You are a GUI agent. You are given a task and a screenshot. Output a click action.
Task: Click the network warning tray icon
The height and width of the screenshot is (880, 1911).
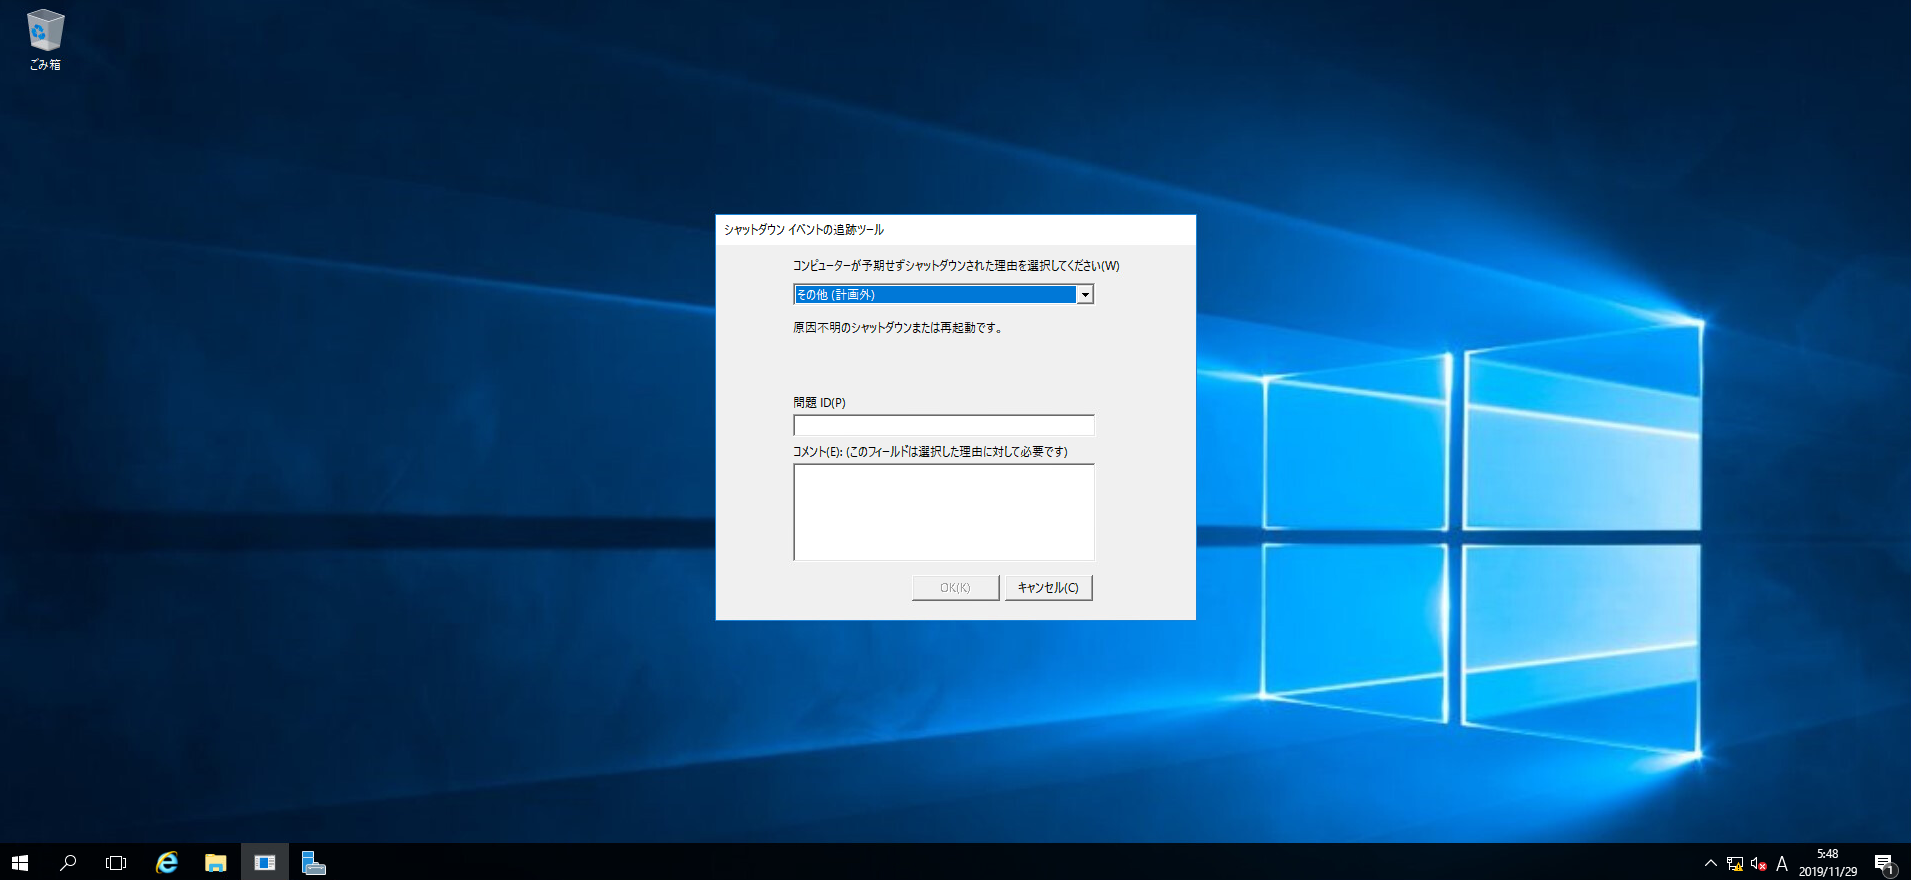click(1735, 863)
